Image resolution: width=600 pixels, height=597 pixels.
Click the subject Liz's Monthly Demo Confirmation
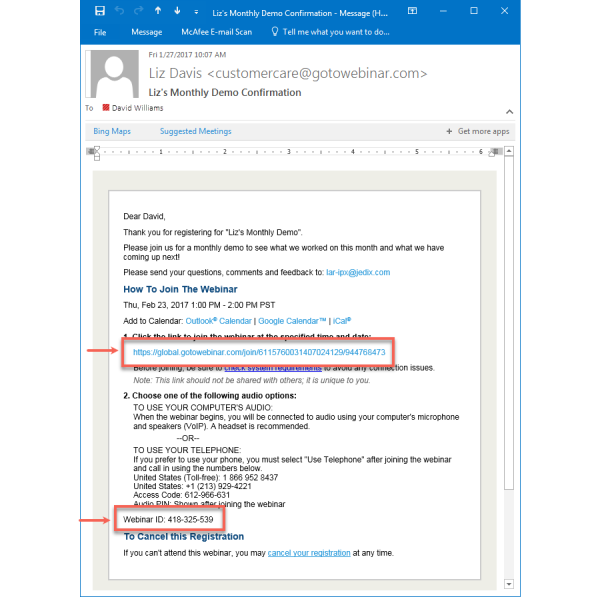coord(225,92)
